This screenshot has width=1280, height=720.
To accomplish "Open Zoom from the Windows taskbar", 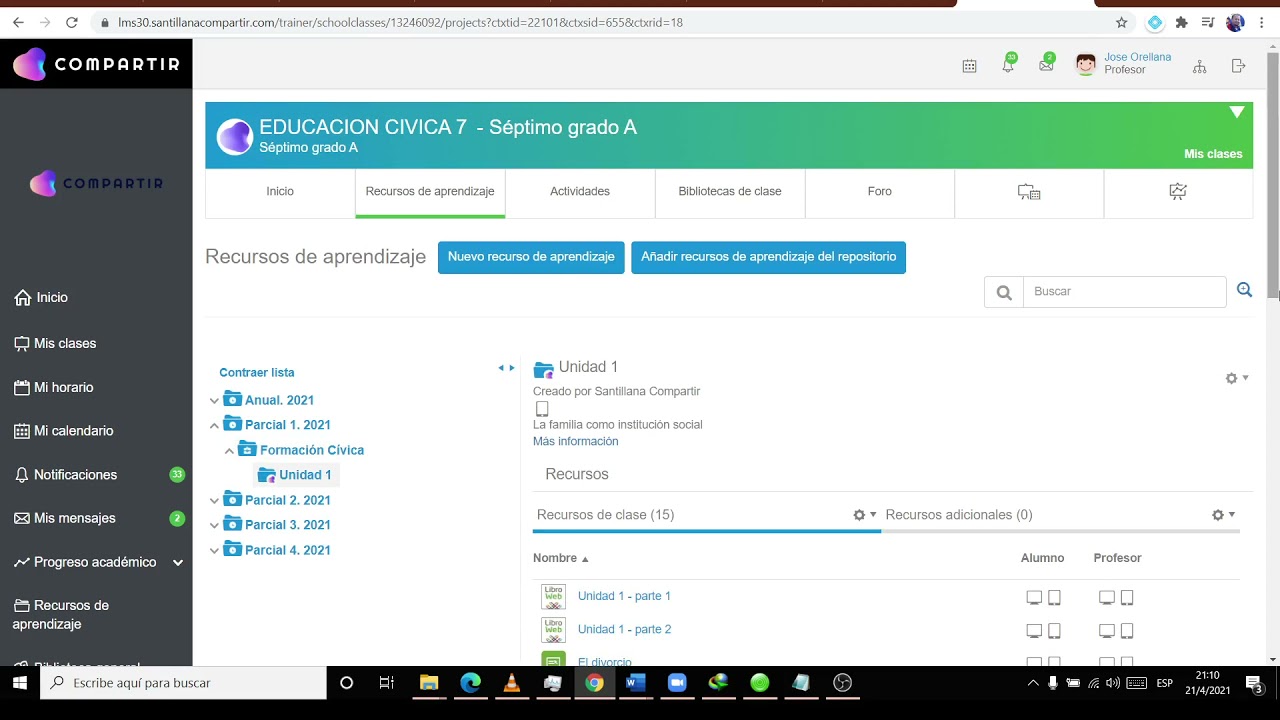I will [x=677, y=683].
